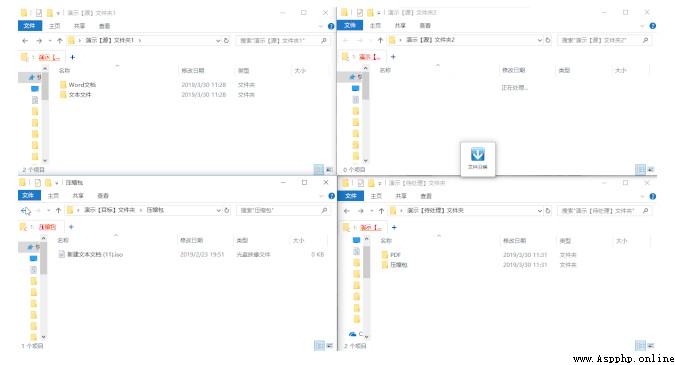
Task: Add new tab in bottom-right window
Action: tap(394, 227)
